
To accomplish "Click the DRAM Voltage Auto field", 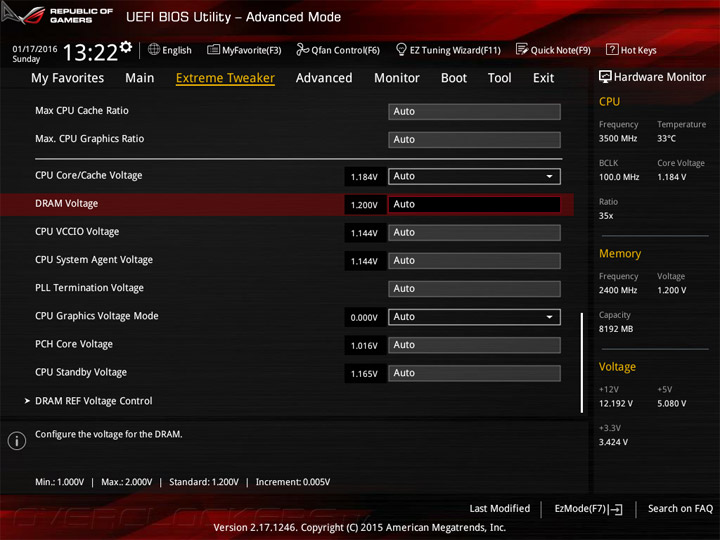I will (474, 204).
